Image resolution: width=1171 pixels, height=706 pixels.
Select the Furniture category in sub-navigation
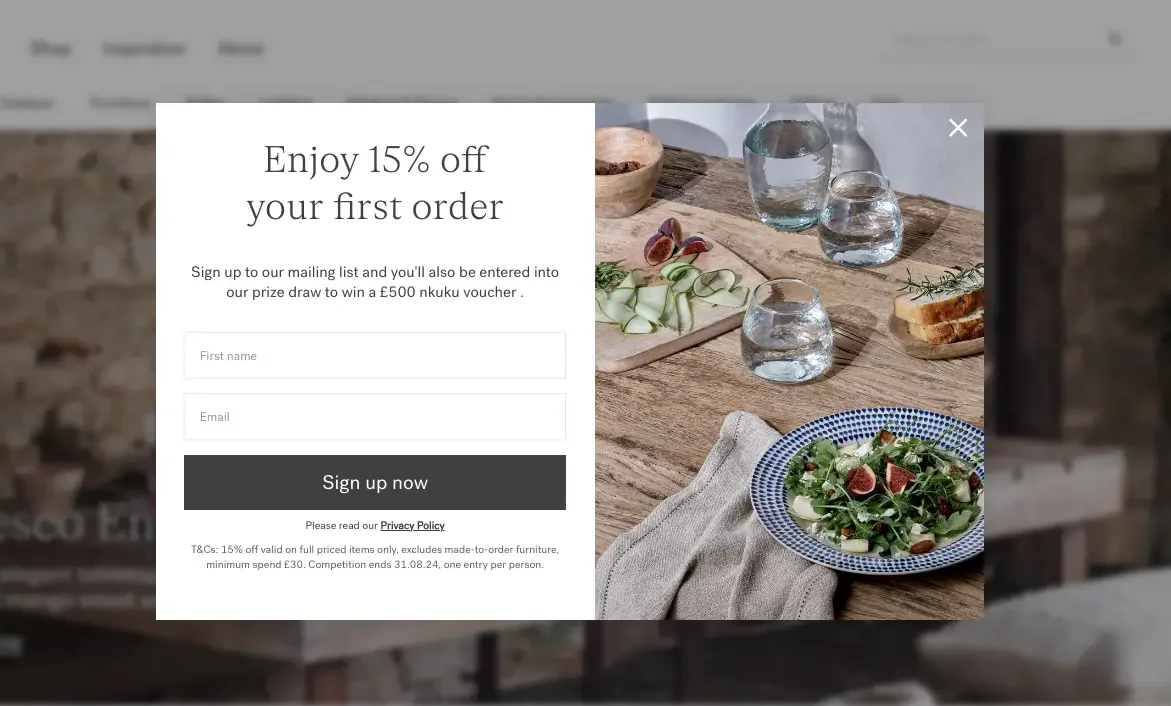pos(121,103)
